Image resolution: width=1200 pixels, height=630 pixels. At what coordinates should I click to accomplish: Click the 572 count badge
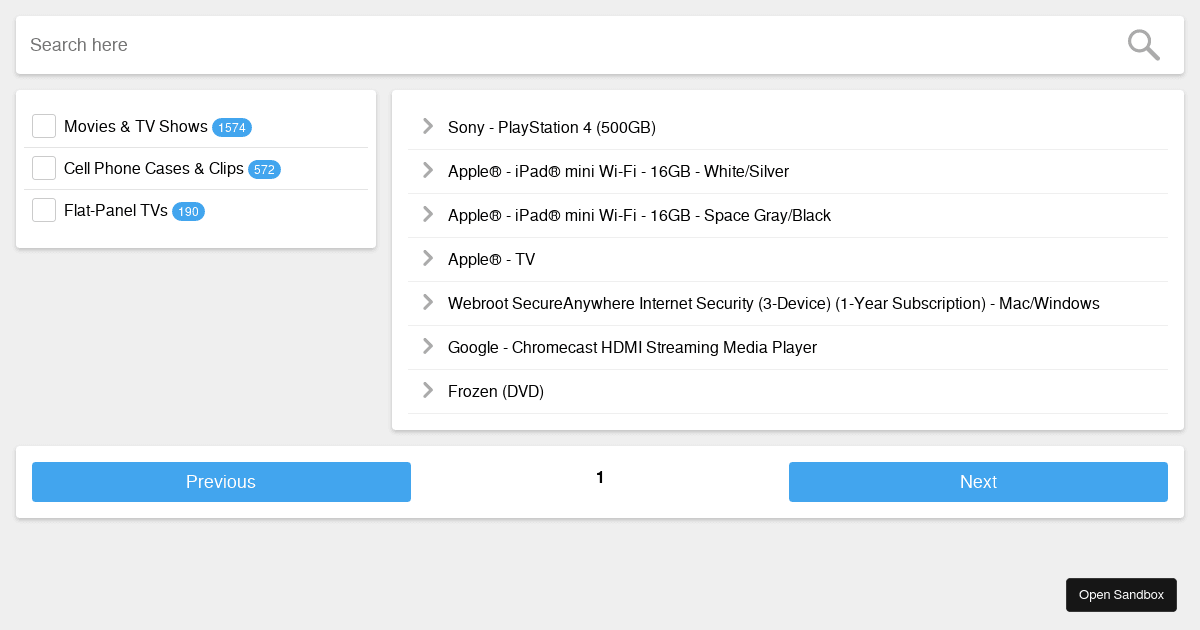pos(264,169)
